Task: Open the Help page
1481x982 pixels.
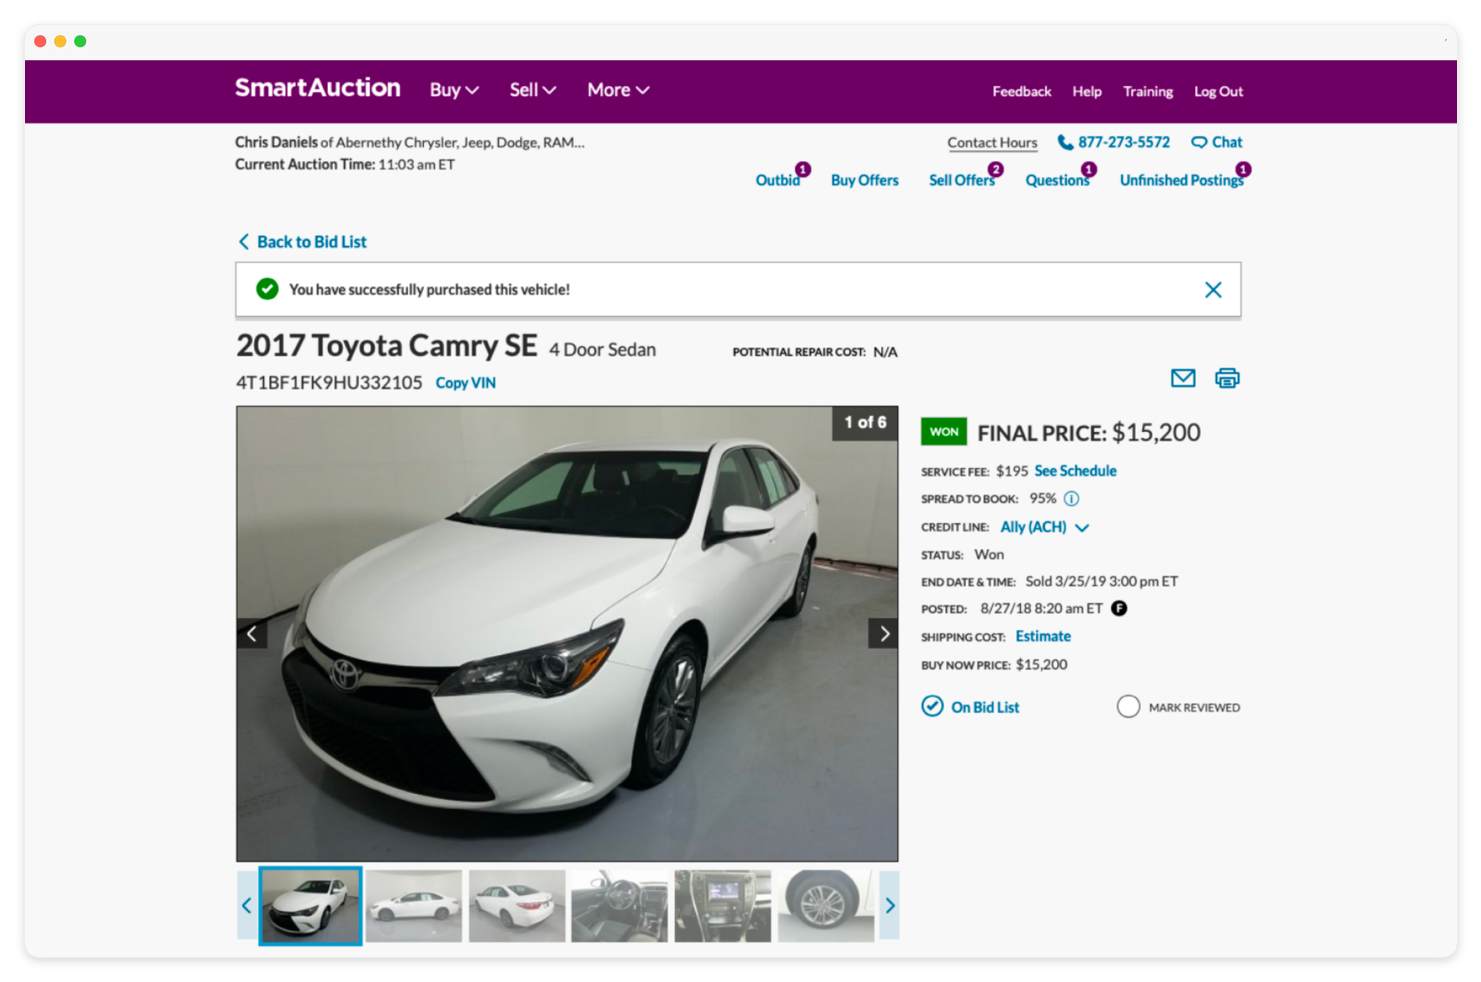Action: (1087, 91)
